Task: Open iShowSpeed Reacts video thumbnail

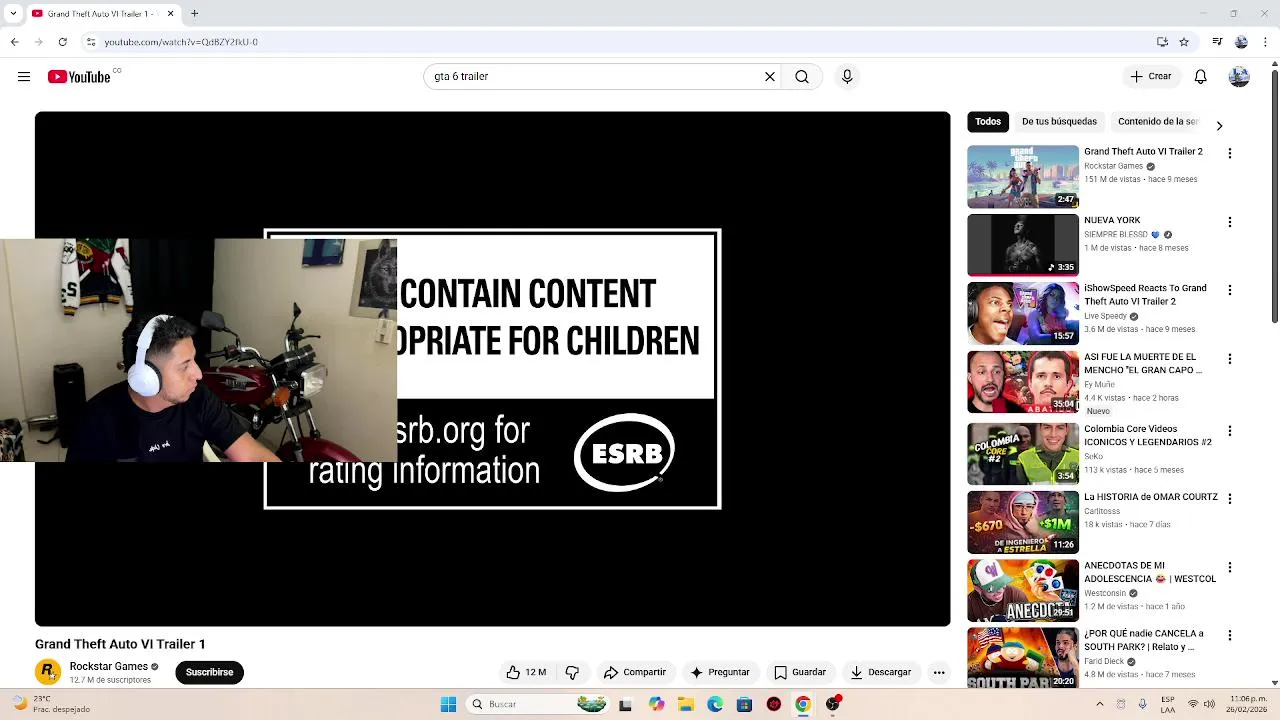Action: click(x=1023, y=313)
